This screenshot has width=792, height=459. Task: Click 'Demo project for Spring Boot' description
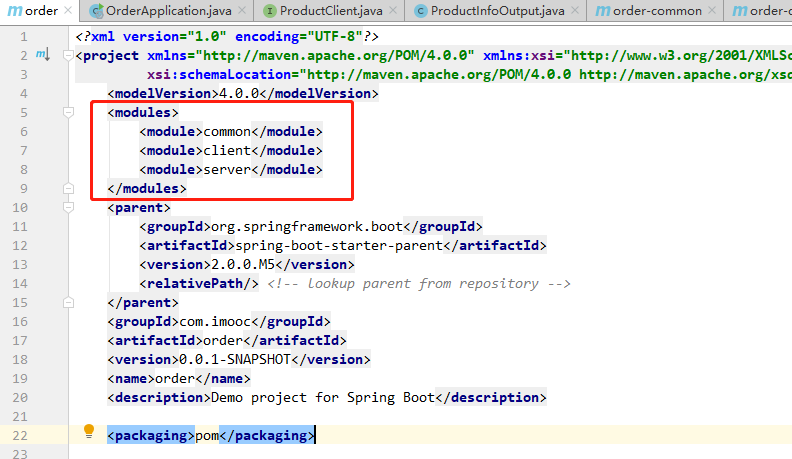(x=323, y=398)
